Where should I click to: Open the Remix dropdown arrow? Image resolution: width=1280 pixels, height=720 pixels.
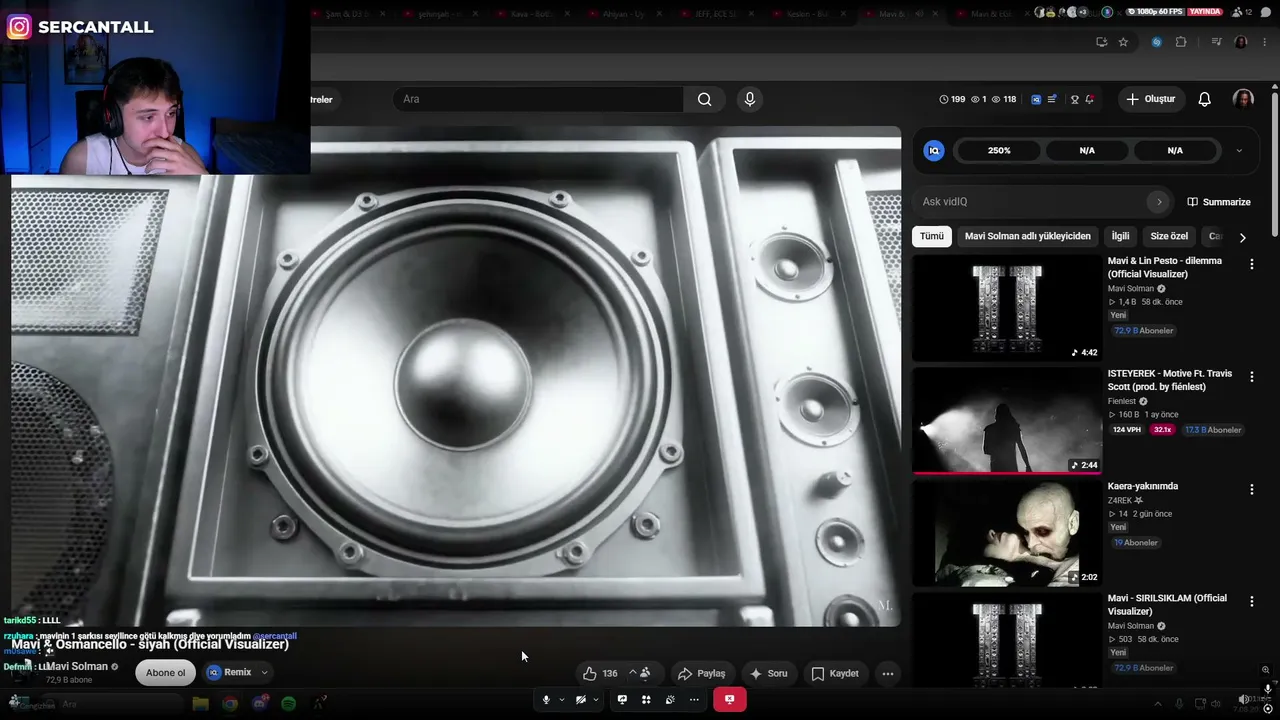264,673
